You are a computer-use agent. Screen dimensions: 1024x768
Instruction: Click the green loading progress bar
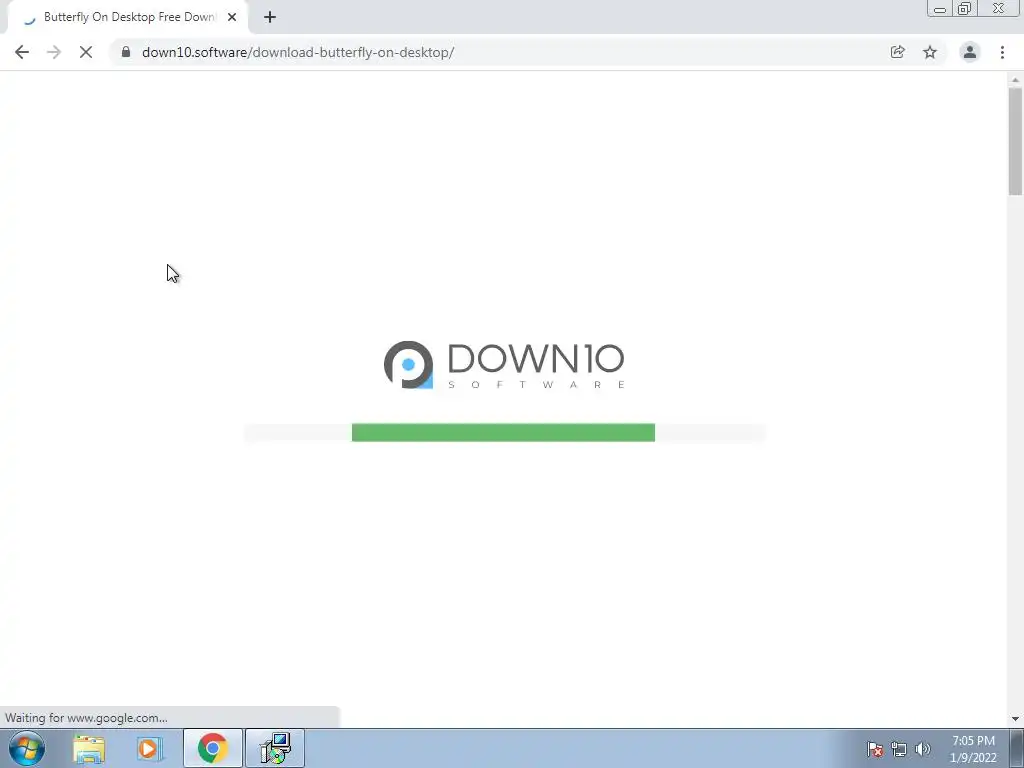pos(503,432)
